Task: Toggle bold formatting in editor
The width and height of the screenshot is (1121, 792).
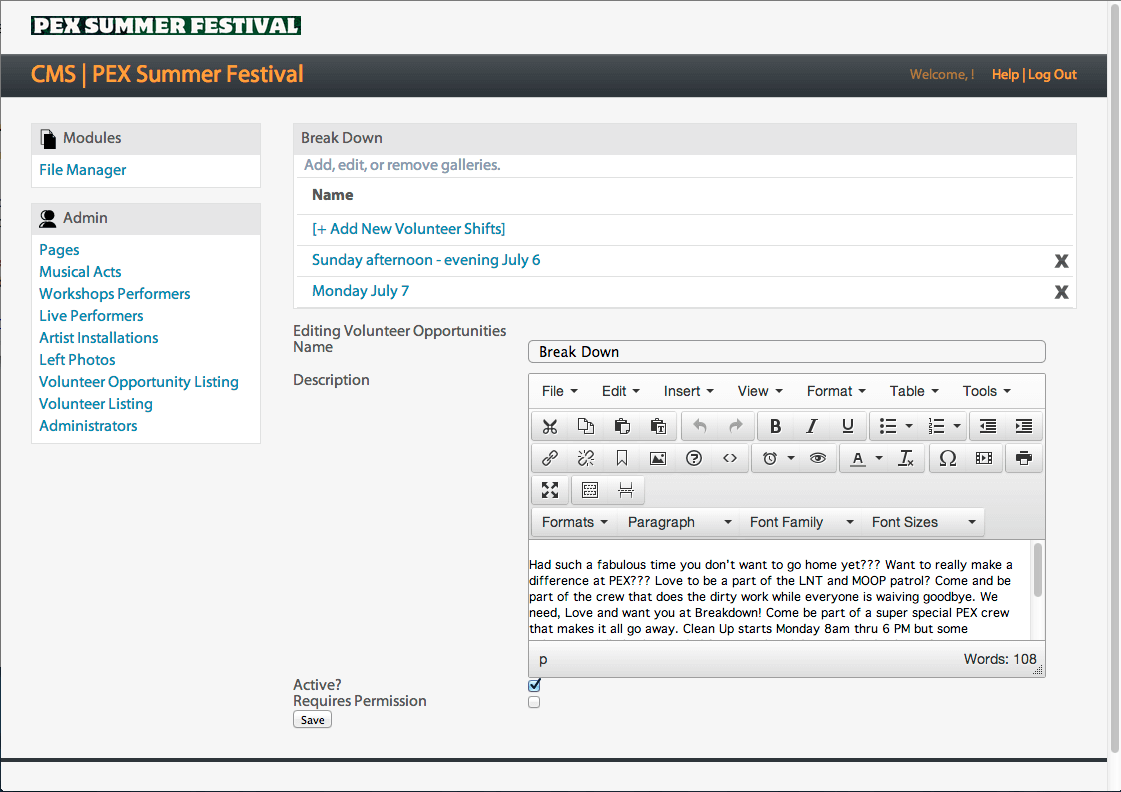Action: (x=775, y=426)
